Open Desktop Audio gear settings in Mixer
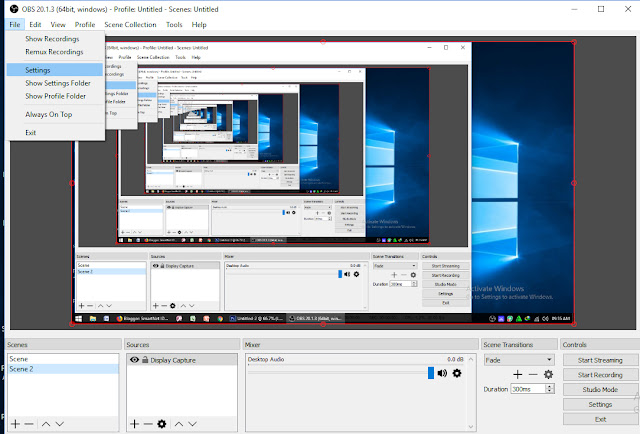640x434 pixels. coord(457,373)
